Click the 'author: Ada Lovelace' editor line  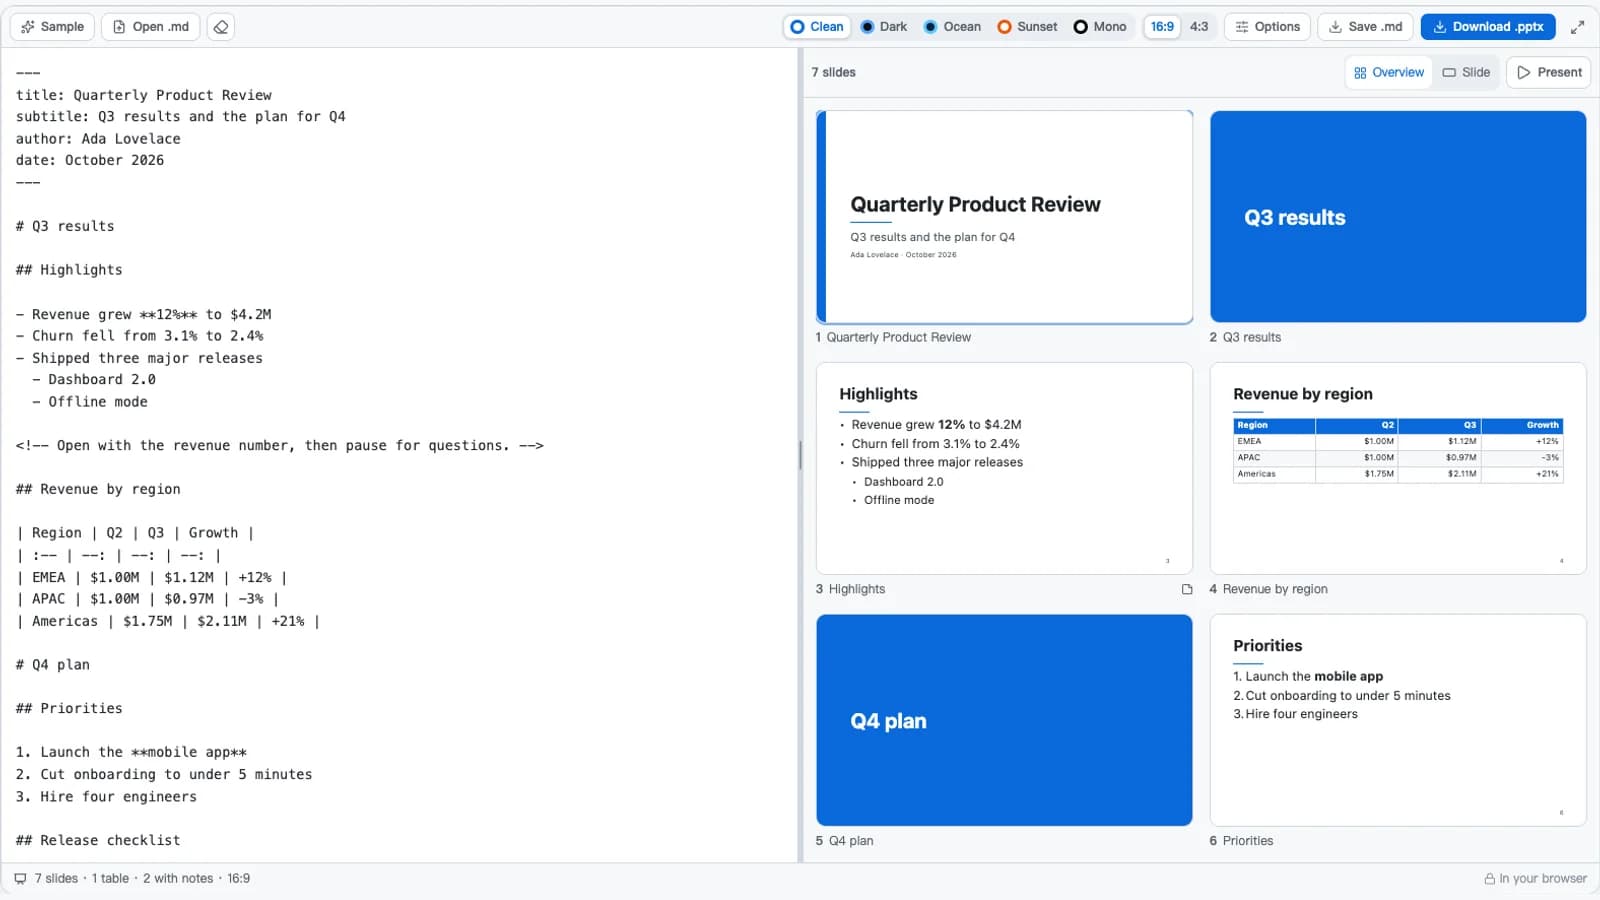tap(98, 139)
